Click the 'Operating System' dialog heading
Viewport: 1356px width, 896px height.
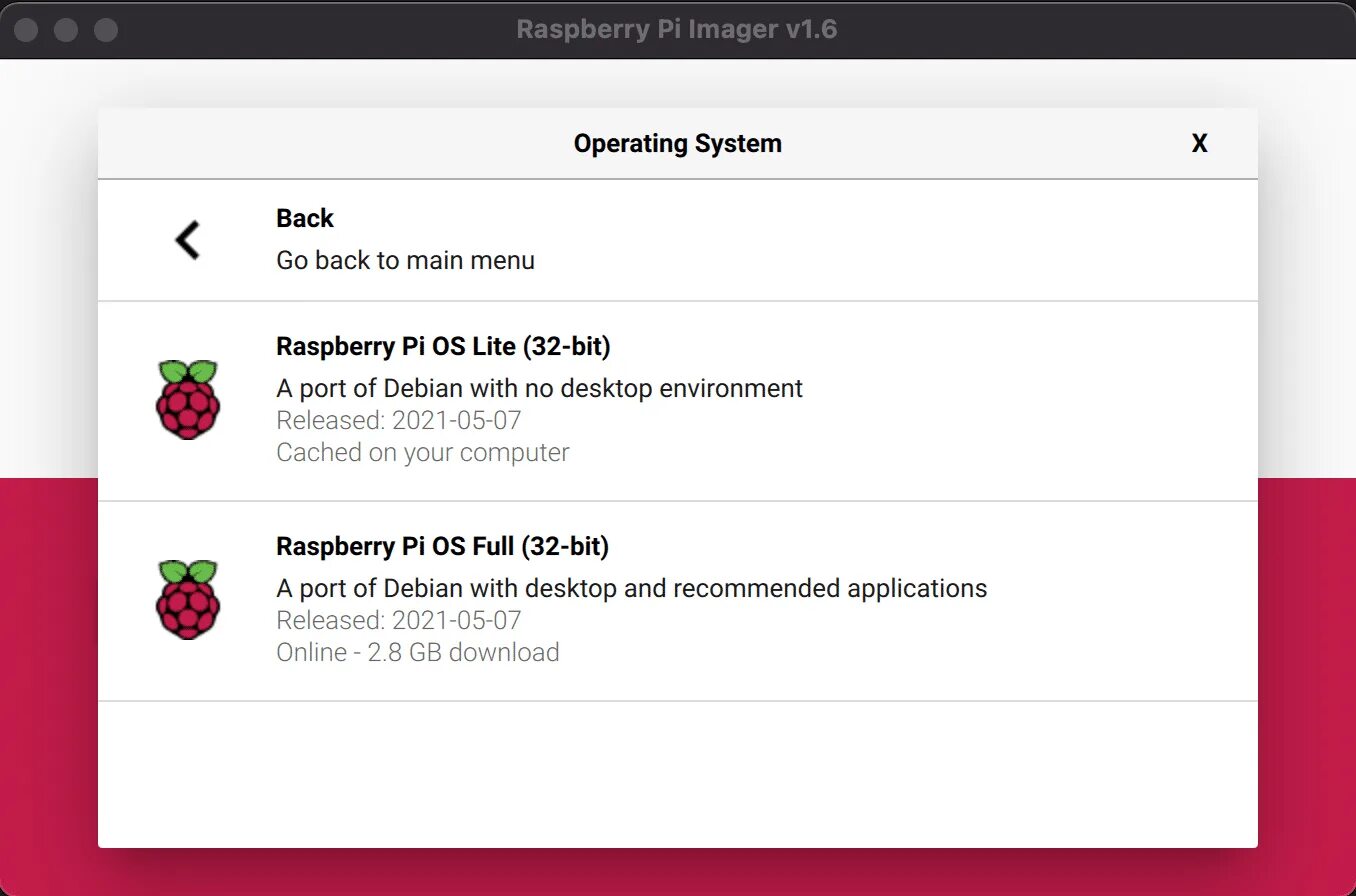point(677,144)
